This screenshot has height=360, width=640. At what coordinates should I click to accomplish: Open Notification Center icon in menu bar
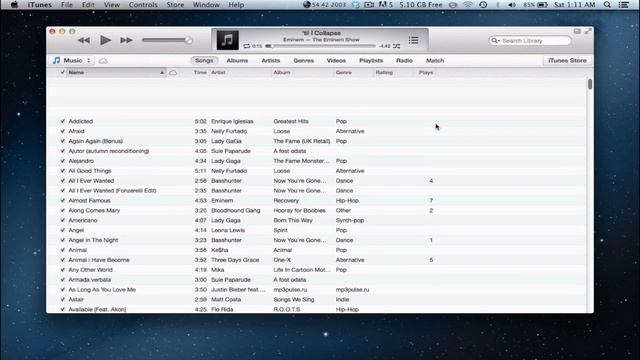pos(623,5)
